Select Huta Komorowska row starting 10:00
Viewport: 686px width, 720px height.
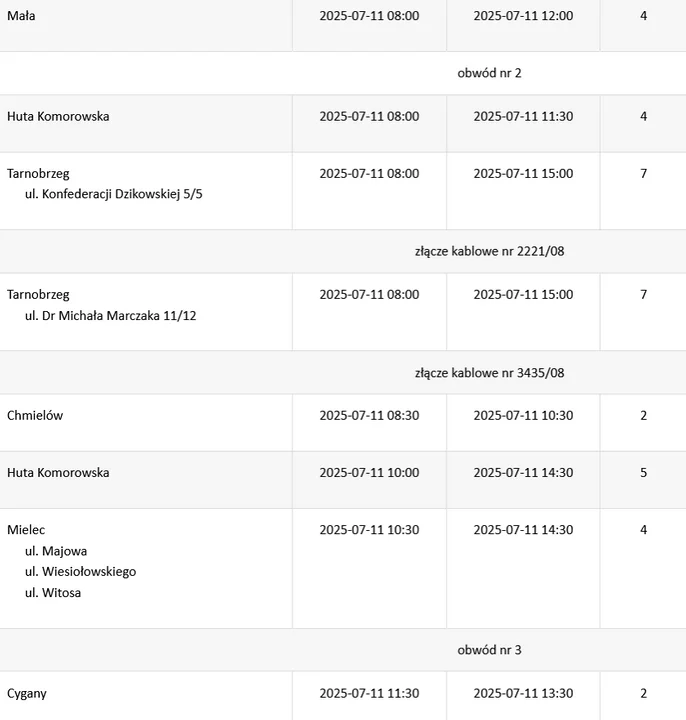pyautogui.click(x=343, y=480)
